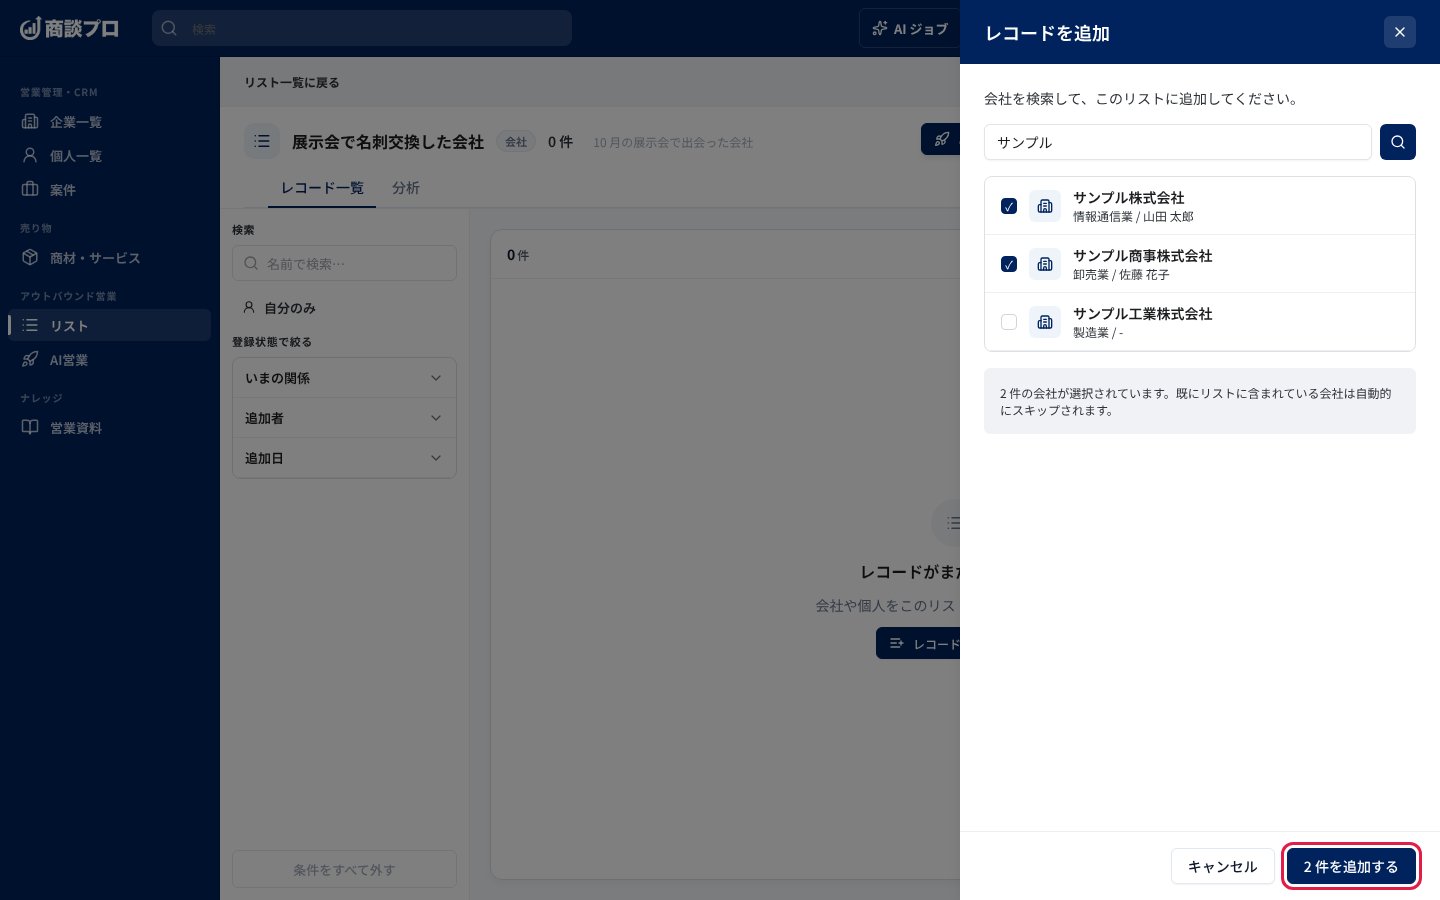This screenshot has width=1440, height=900.
Task: Open 営業資料 in the sidebar
Action: (110, 428)
